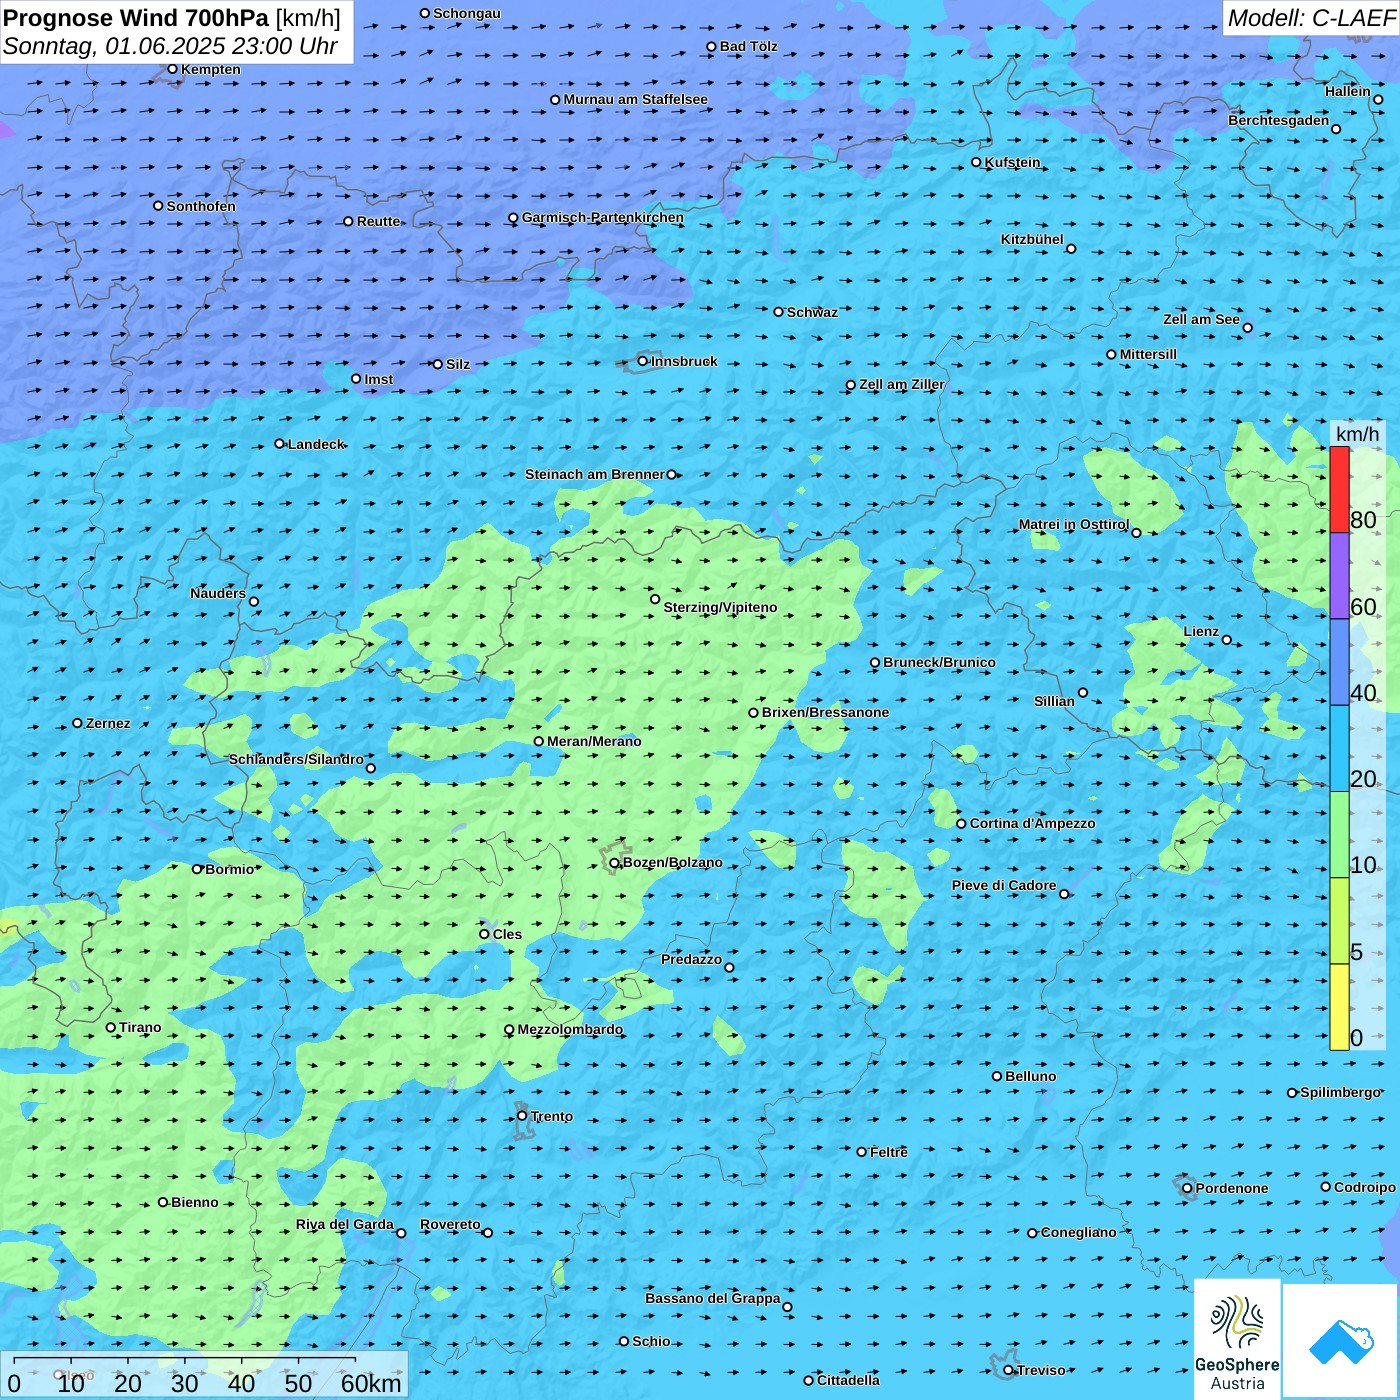Screen dimensions: 1400x1400
Task: Click the Riva del Garda label
Action: click(x=345, y=1224)
